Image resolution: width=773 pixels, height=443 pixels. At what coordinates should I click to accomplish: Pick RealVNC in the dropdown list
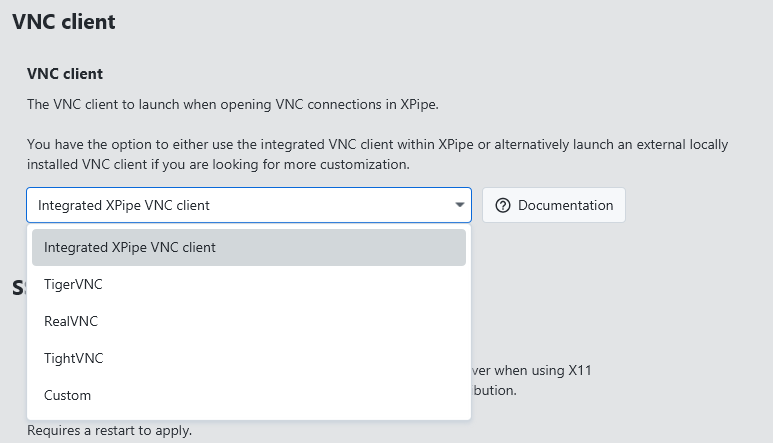[x=71, y=321]
